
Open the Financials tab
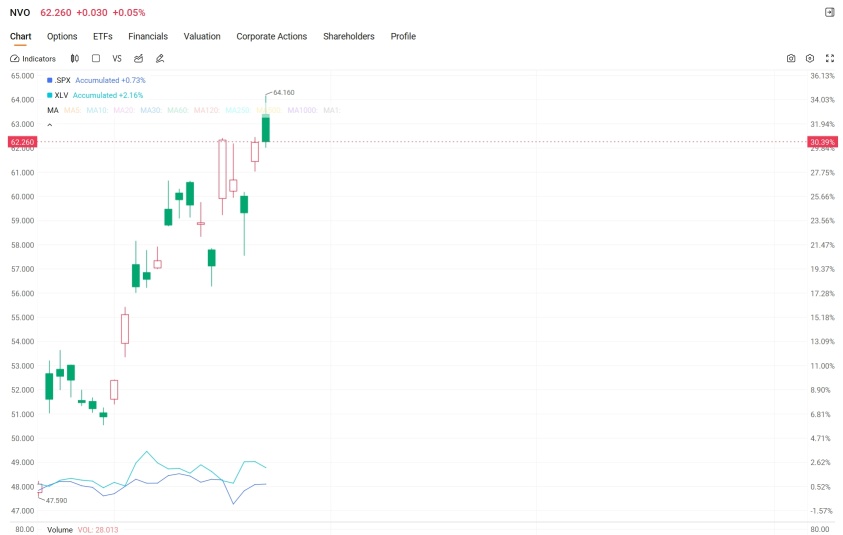pos(148,36)
